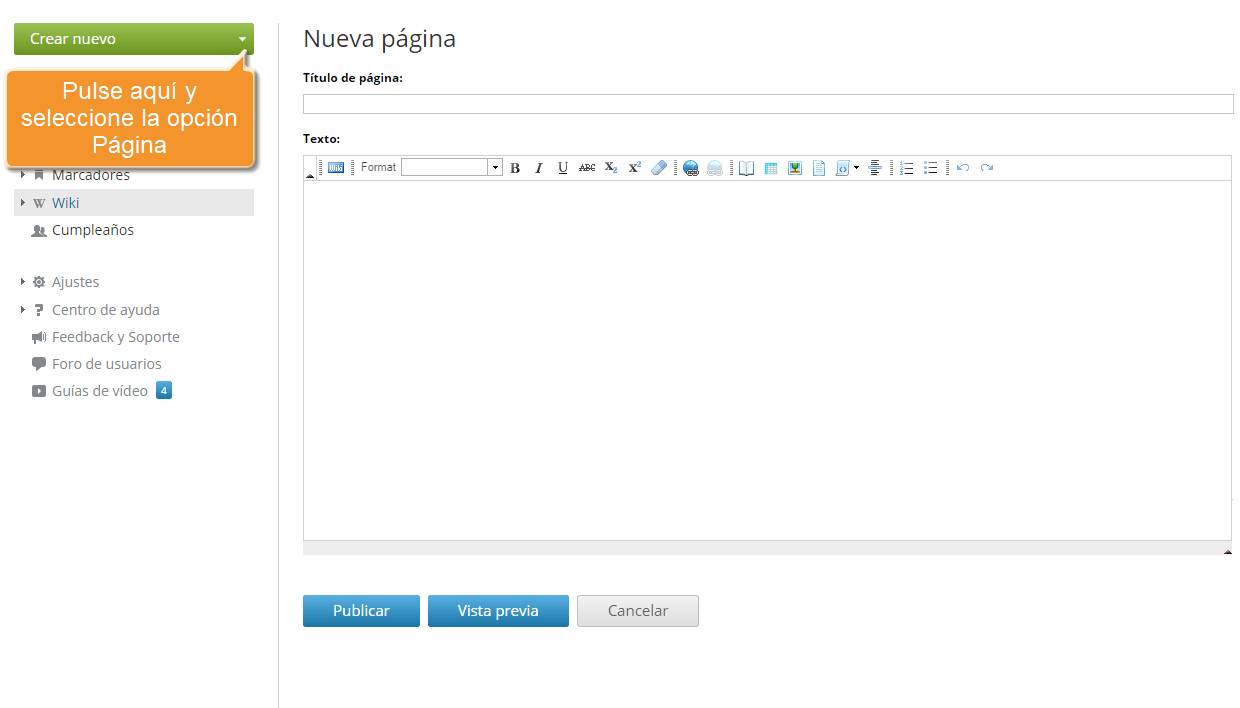1240x708 pixels.
Task: Expand the Marcadores tree item
Action: point(23,175)
